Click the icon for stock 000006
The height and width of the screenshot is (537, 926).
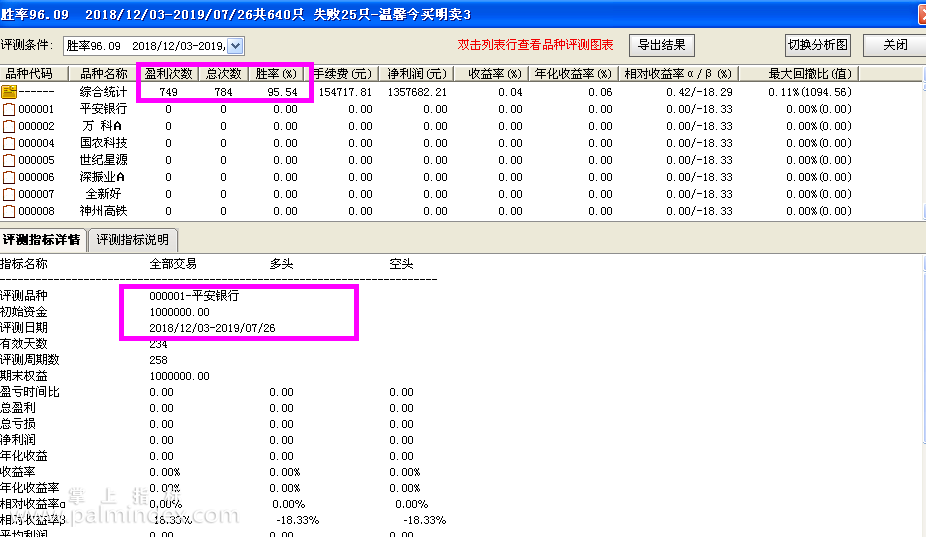click(x=9, y=177)
